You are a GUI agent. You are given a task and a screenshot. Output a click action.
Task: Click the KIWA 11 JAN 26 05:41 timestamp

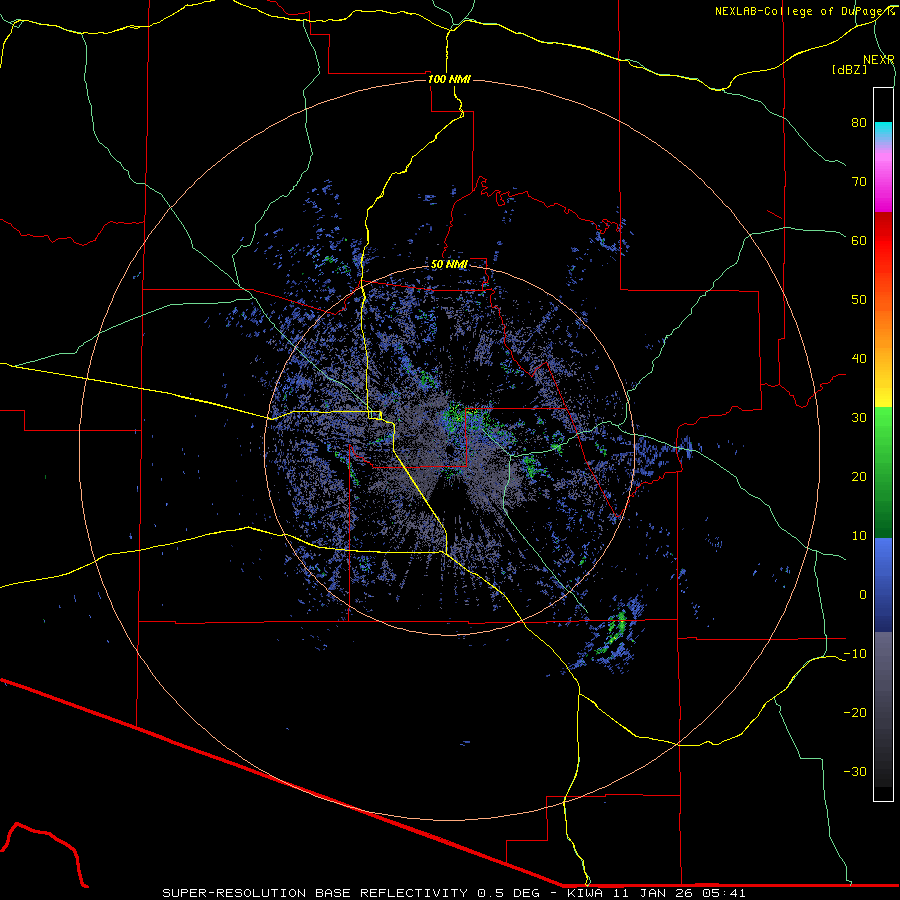coord(656,893)
